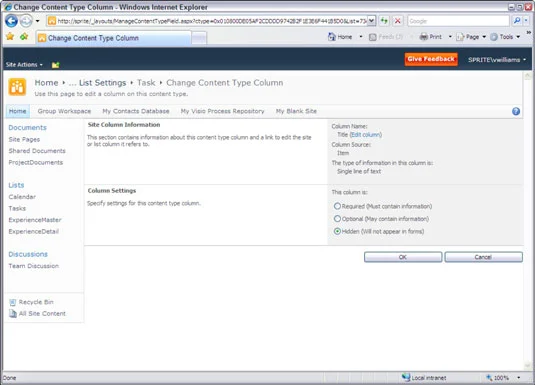Open the recent pages dropdown arrow
The image size is (535, 385).
(x=38, y=21)
